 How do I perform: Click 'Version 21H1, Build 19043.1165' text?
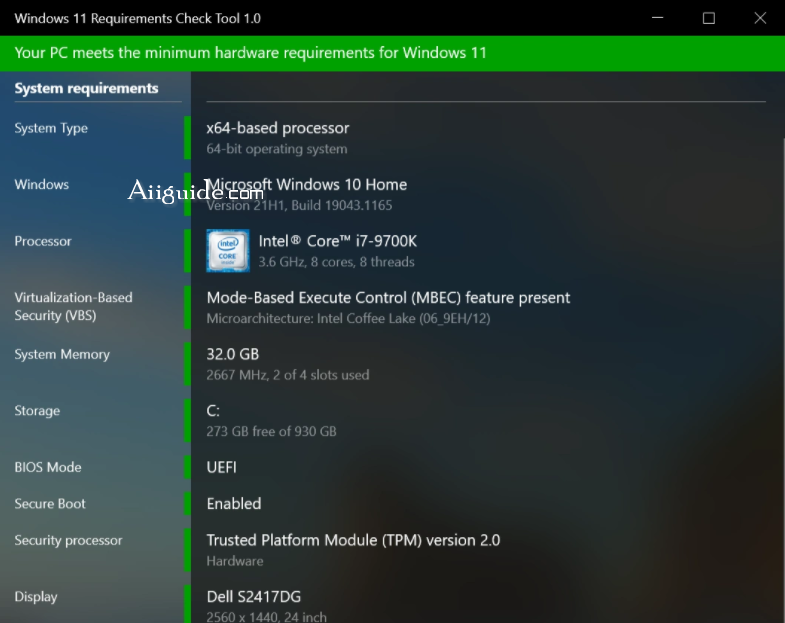pos(299,205)
